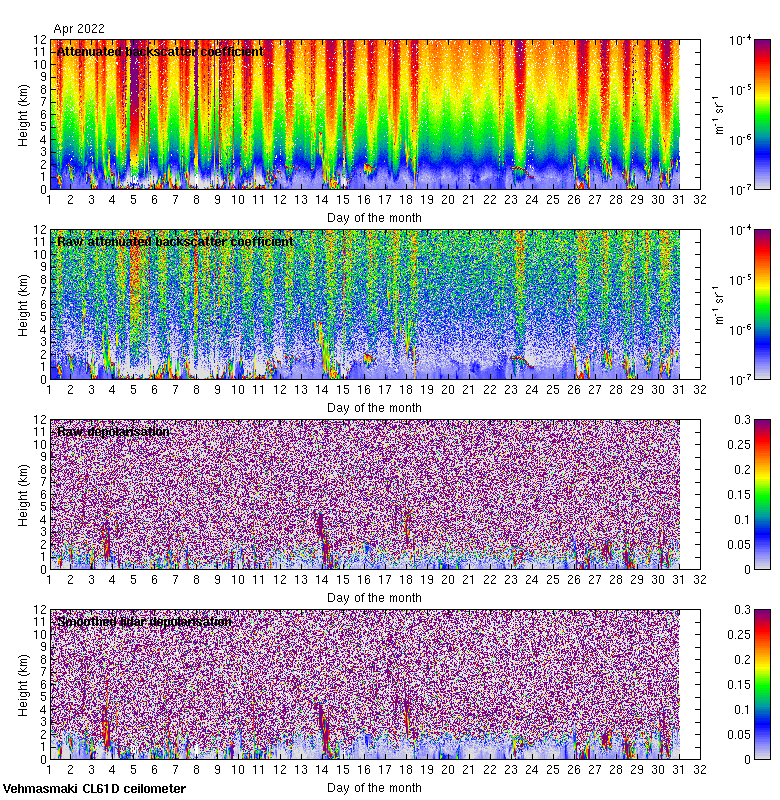Image resolution: width=780 pixels, height=800 pixels.
Task: Click the day '23' tick label under raw backscatter panel
Action: coord(511,389)
